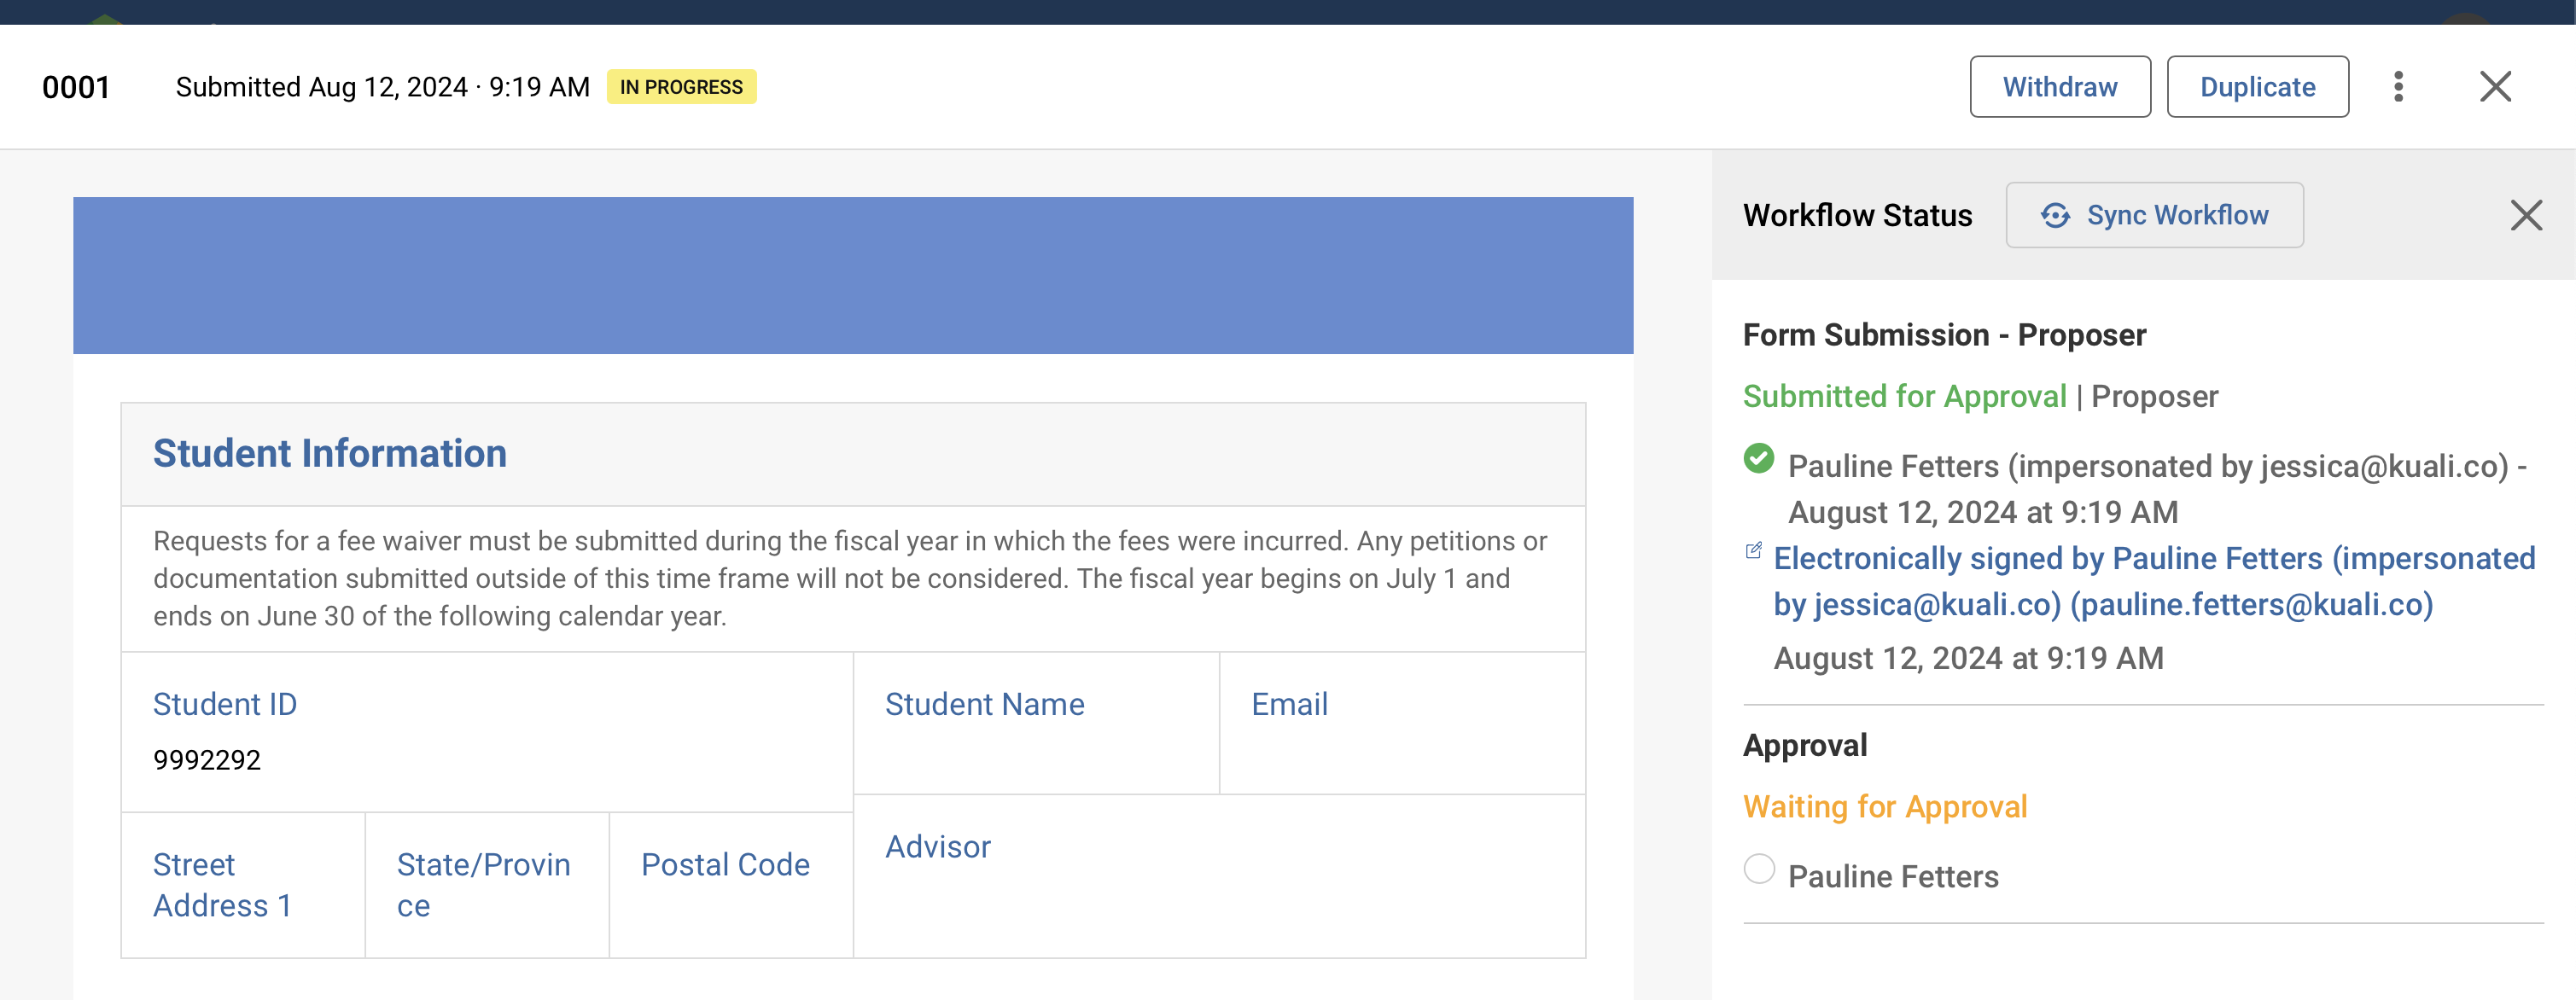Click the IN PROGRESS status badge
Screen dimensions: 2576x1000
click(681, 87)
